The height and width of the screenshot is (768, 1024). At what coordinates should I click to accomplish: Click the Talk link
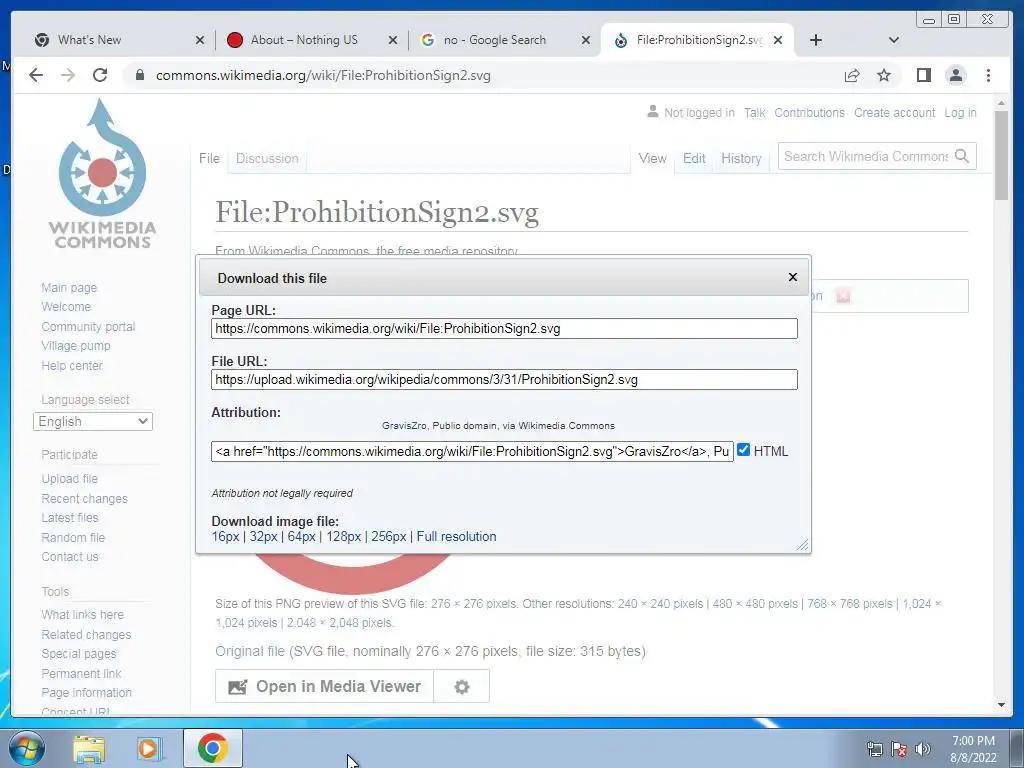pos(754,113)
